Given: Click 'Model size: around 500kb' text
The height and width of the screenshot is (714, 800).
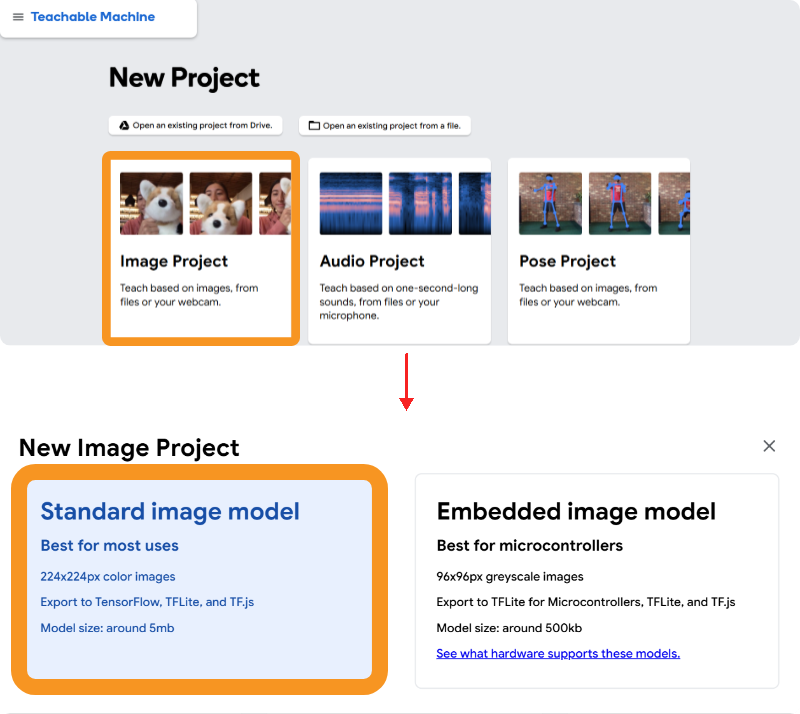Looking at the screenshot, I should 509,628.
